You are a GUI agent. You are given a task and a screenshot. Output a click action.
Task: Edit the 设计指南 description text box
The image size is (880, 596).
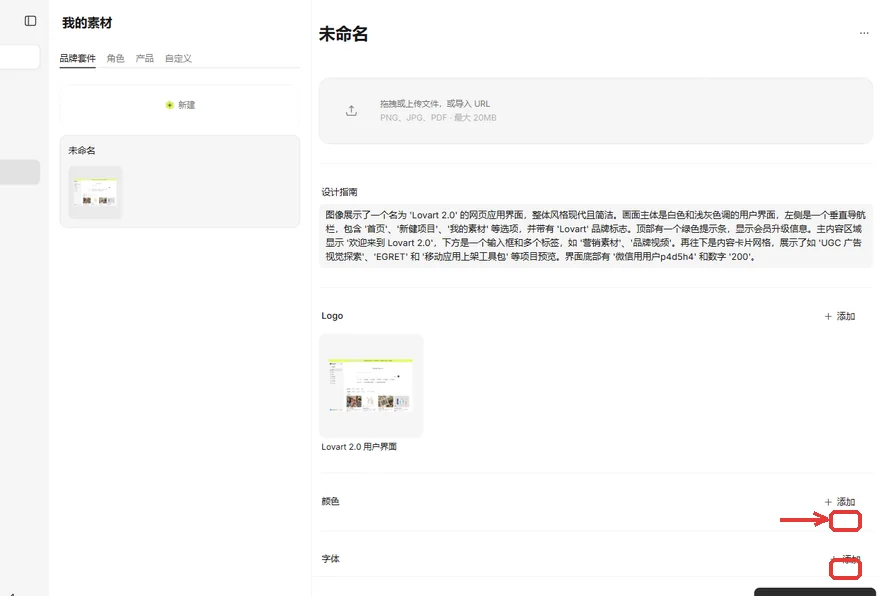pyautogui.click(x=596, y=236)
